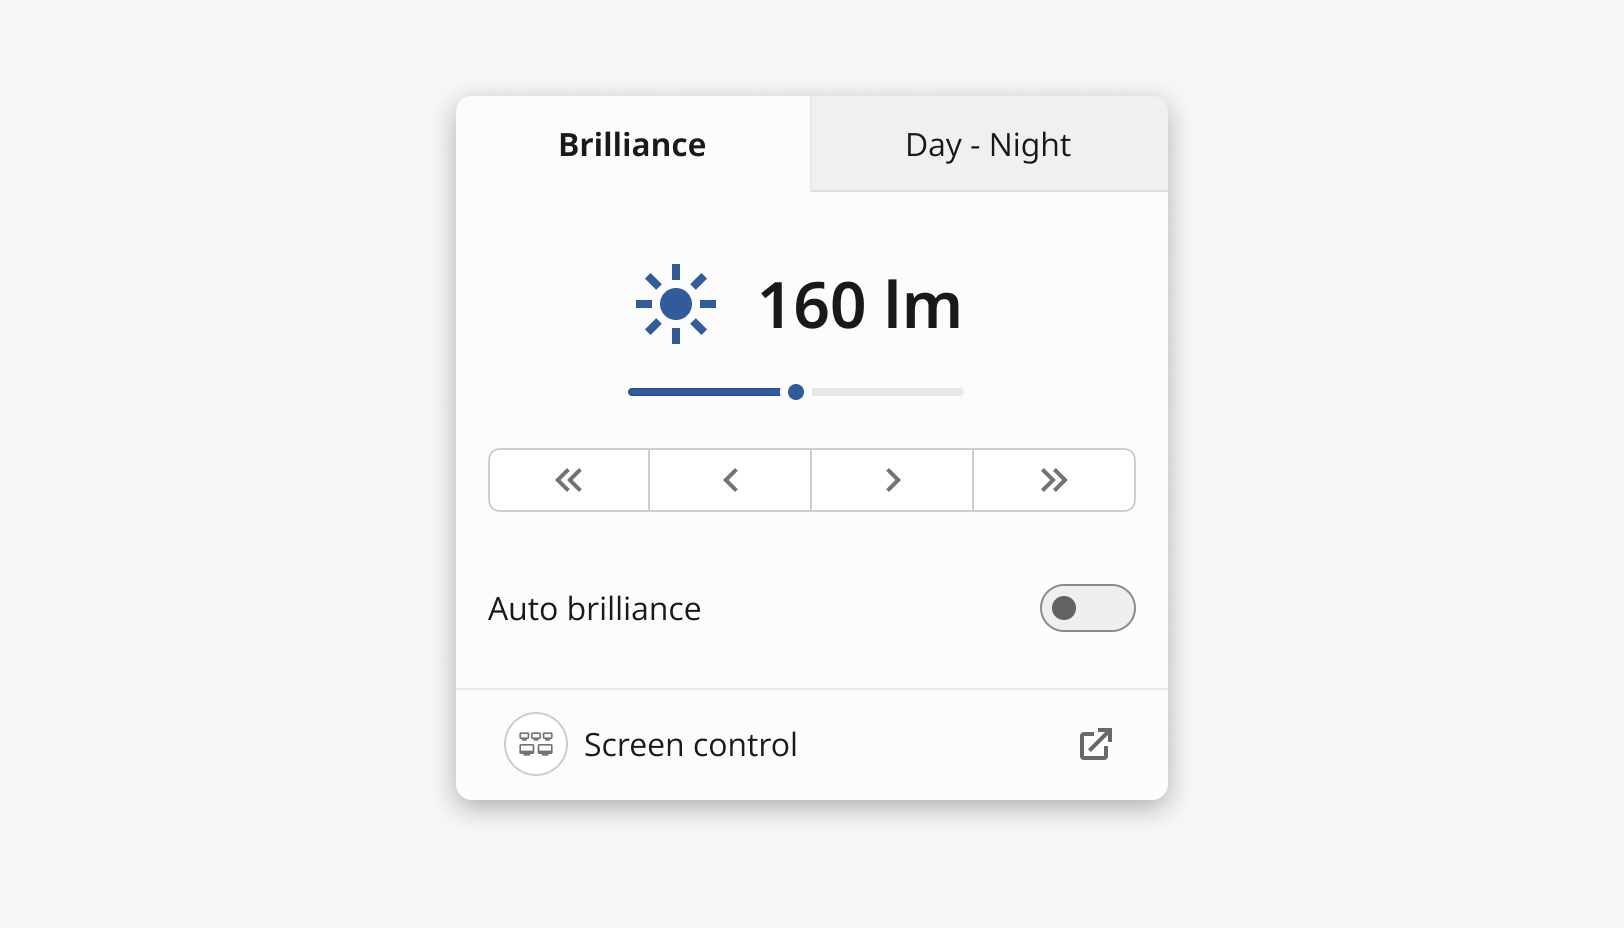Click the empty track of Auto brilliance switch

point(1105,608)
